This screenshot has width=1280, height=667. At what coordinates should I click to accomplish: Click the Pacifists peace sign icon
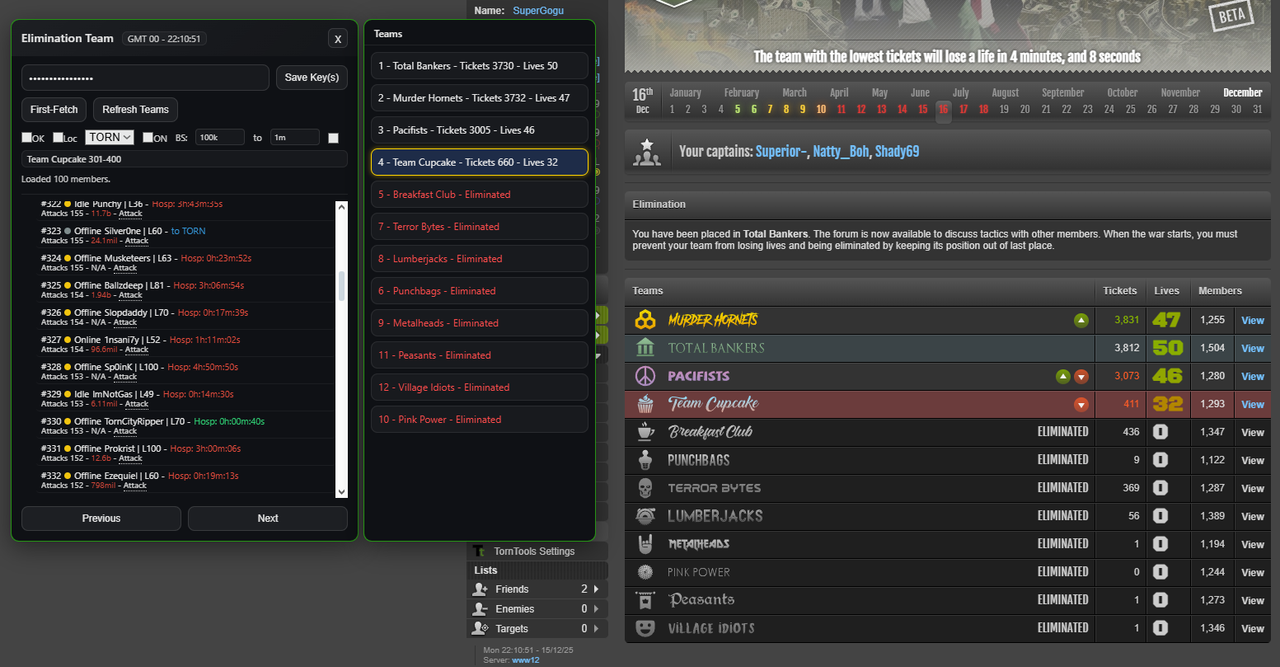point(646,376)
